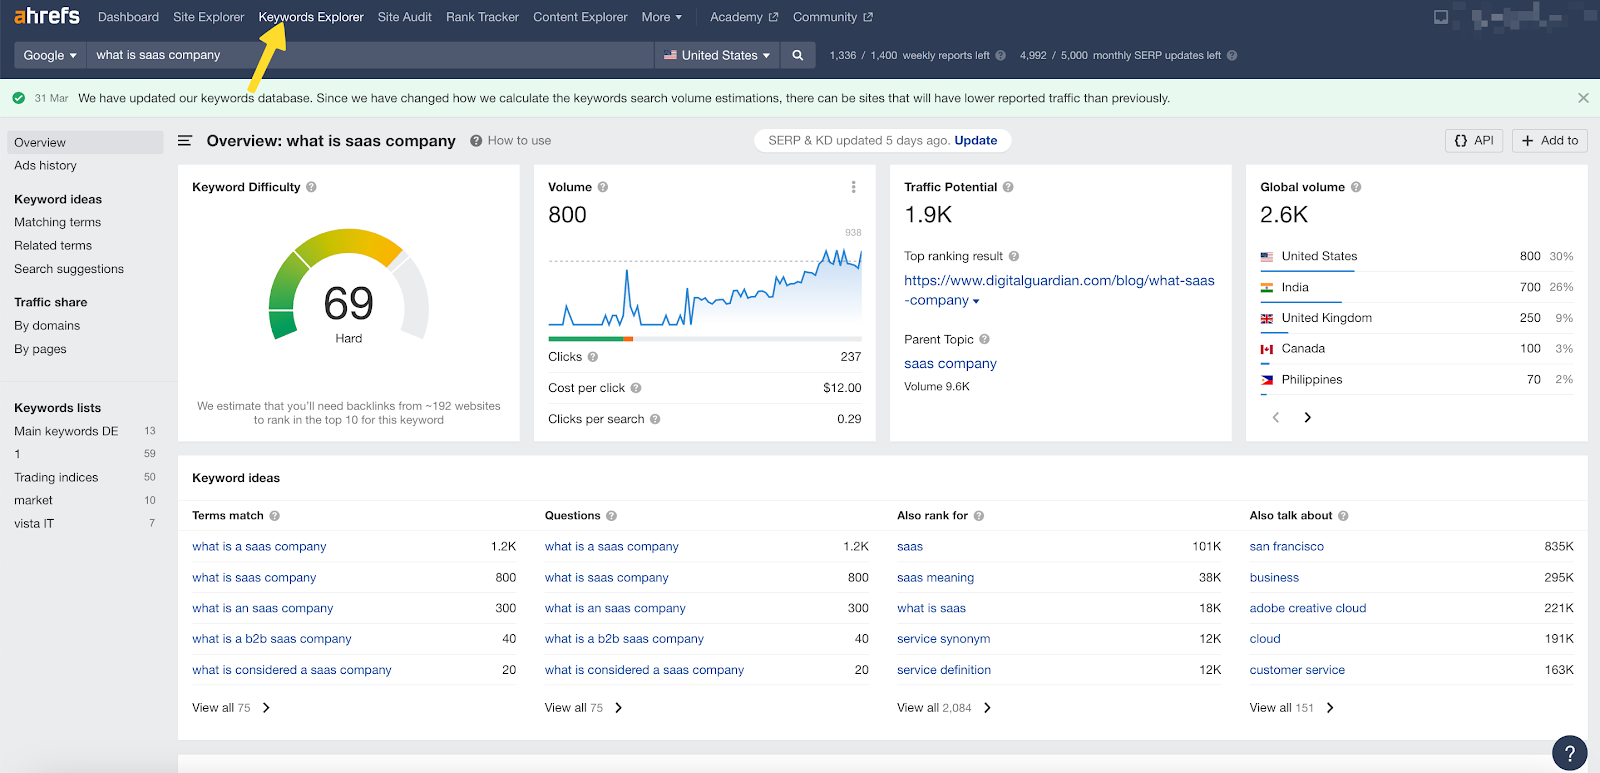Open the Site Explorer tab
This screenshot has width=1600, height=773.
(208, 17)
